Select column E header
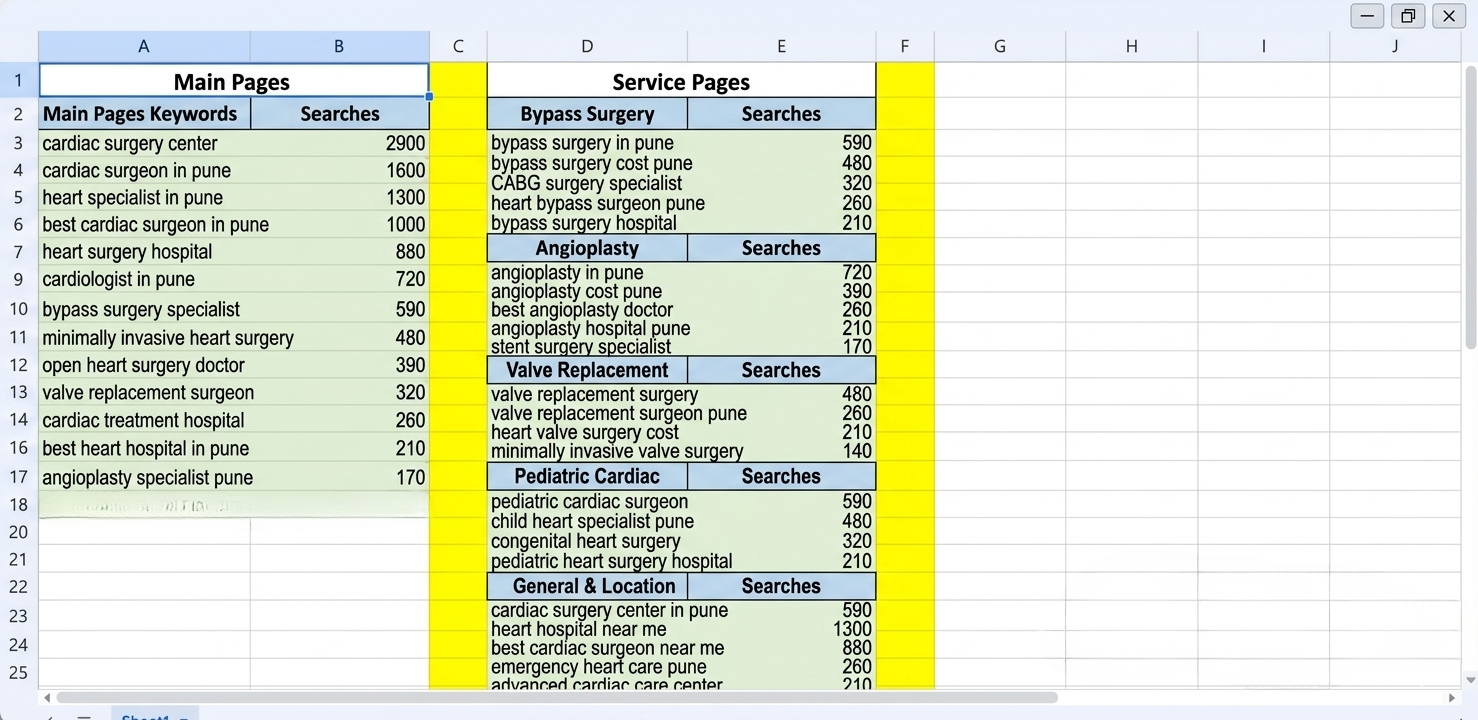The width and height of the screenshot is (1478, 720). [781, 46]
